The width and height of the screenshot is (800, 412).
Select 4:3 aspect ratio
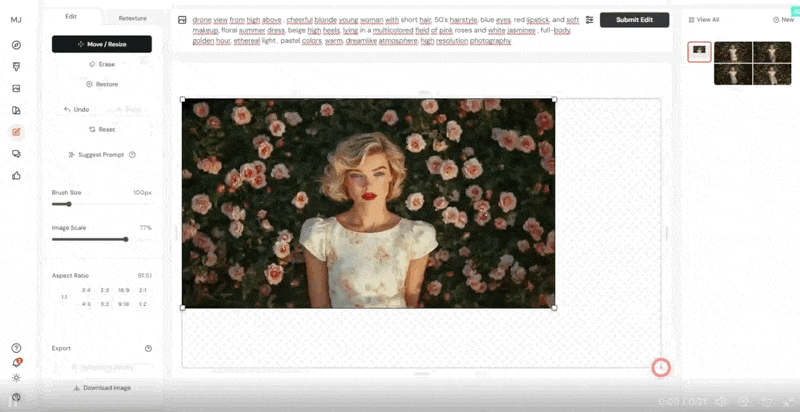(86, 304)
